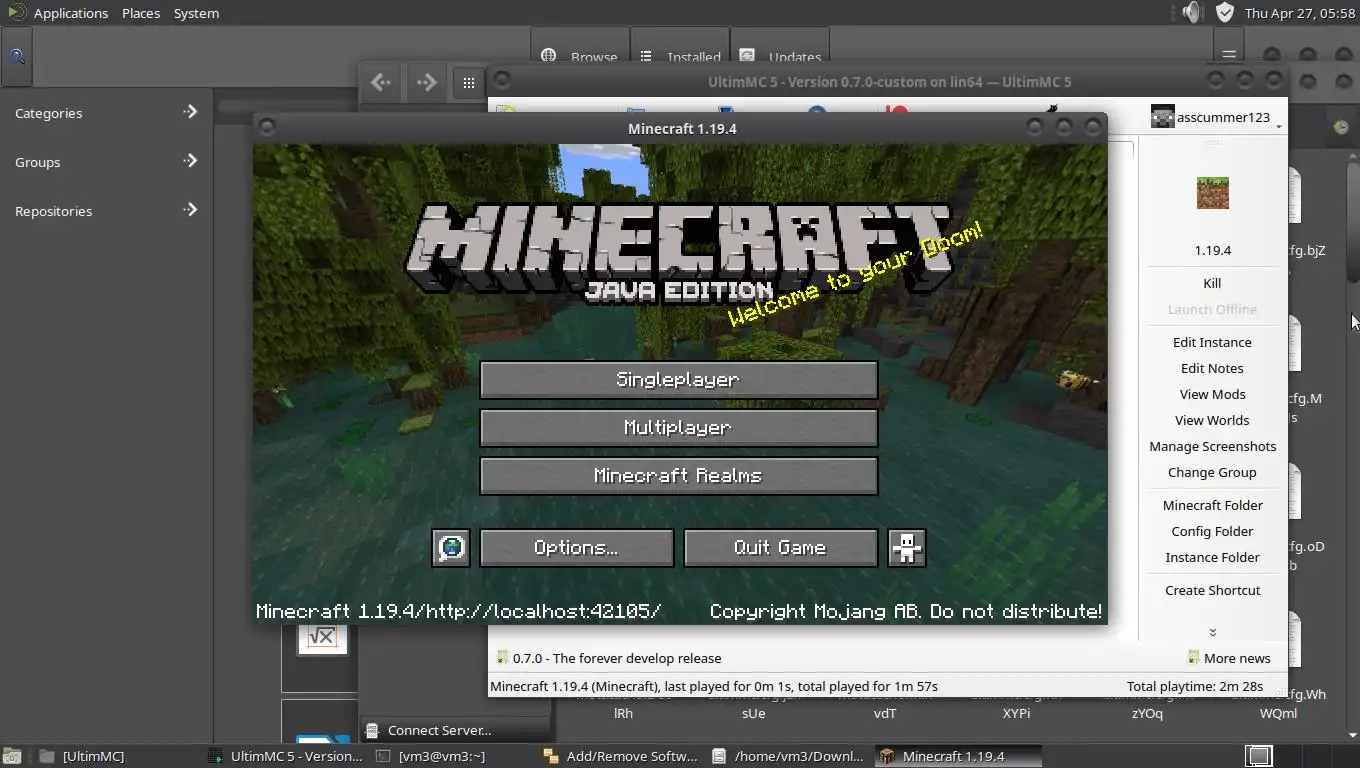The image size is (1360, 768).
Task: Open the asscummer123 account dropdown
Action: tap(1279, 125)
